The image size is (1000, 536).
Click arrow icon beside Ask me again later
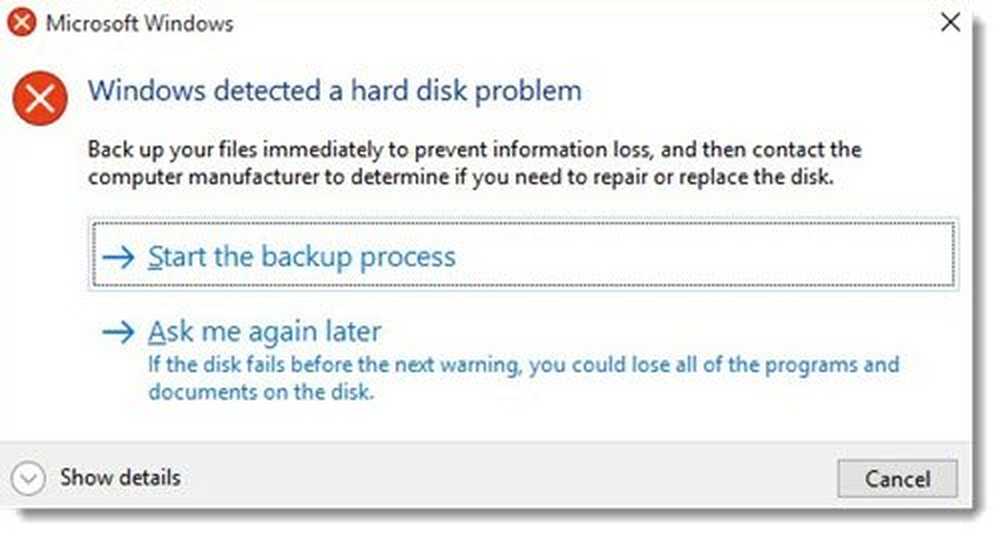[x=119, y=332]
